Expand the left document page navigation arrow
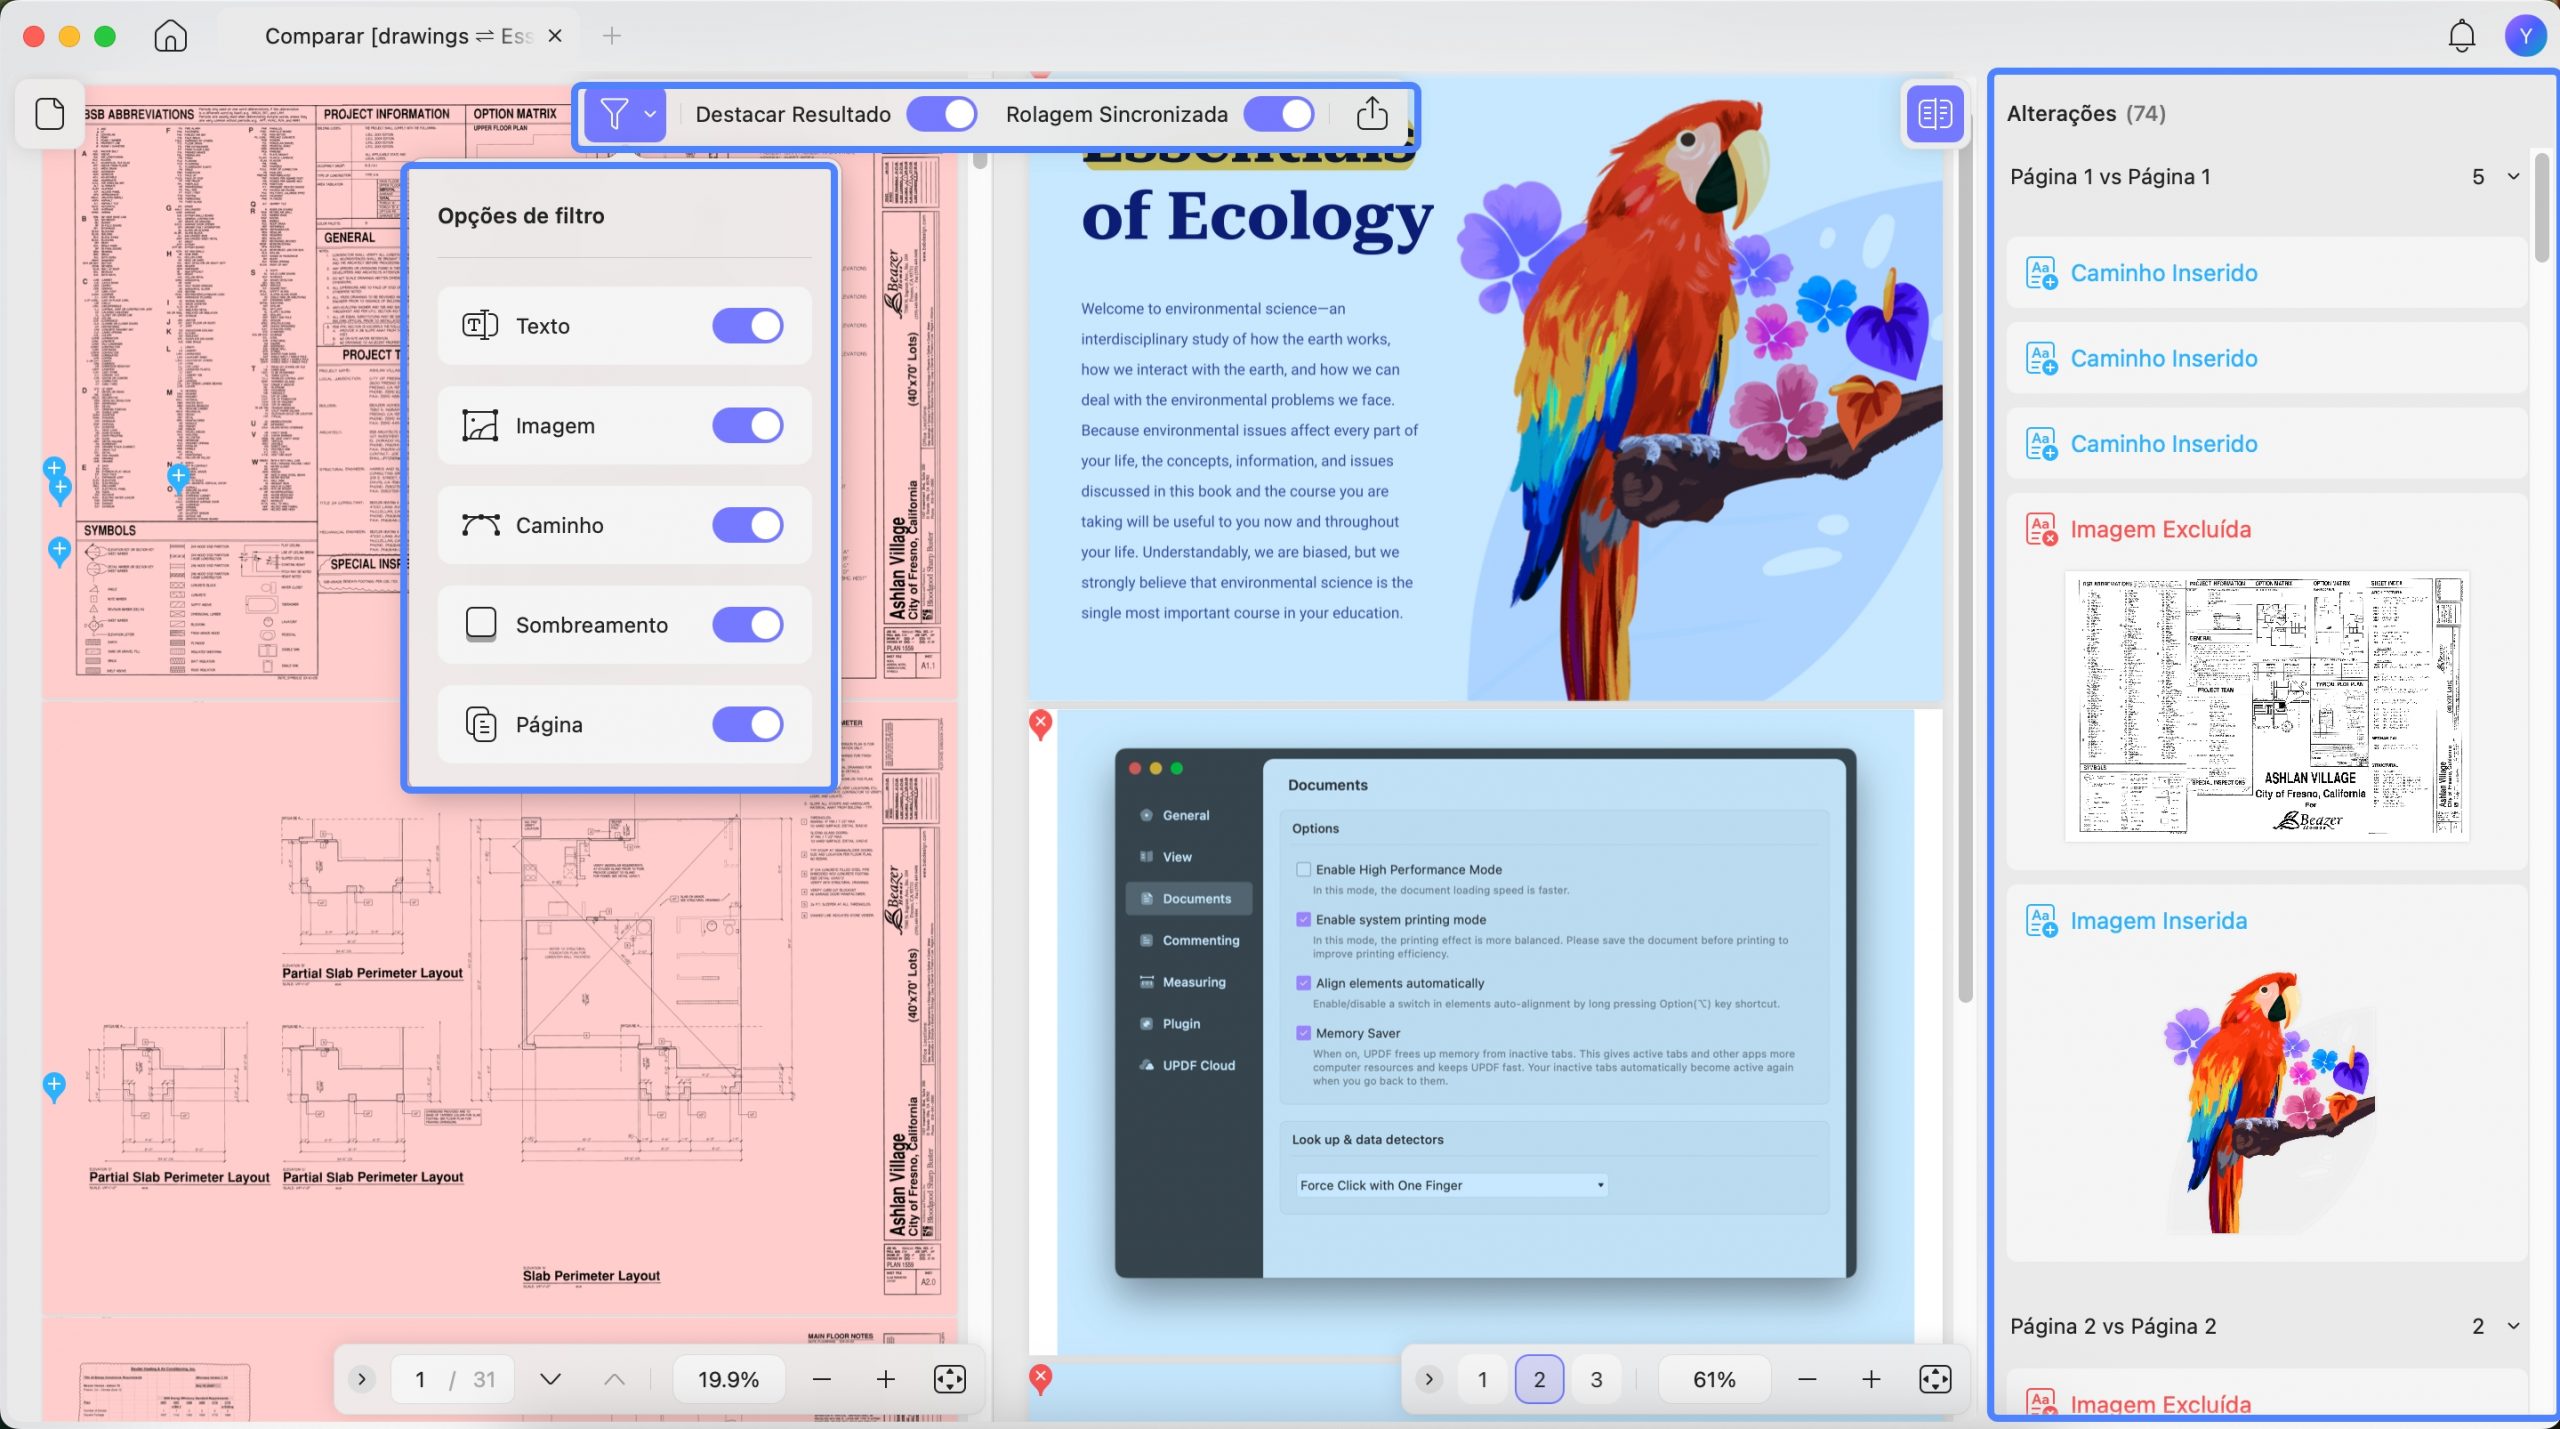This screenshot has height=1429, width=2560. click(x=362, y=1380)
